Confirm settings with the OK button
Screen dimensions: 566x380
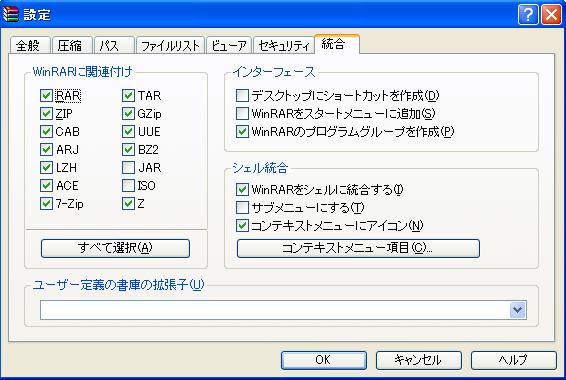coord(324,360)
